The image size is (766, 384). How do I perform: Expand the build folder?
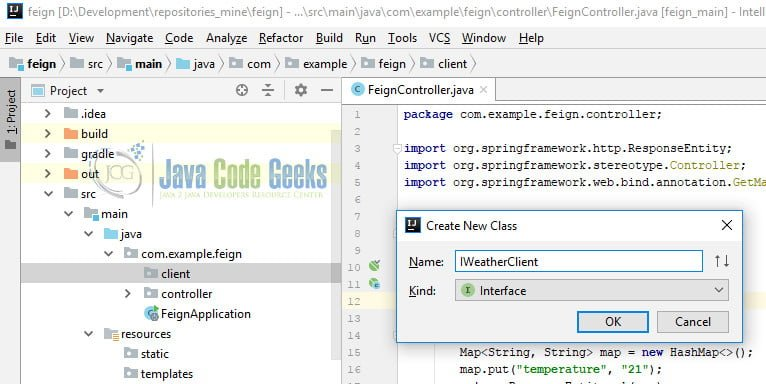(x=47, y=134)
